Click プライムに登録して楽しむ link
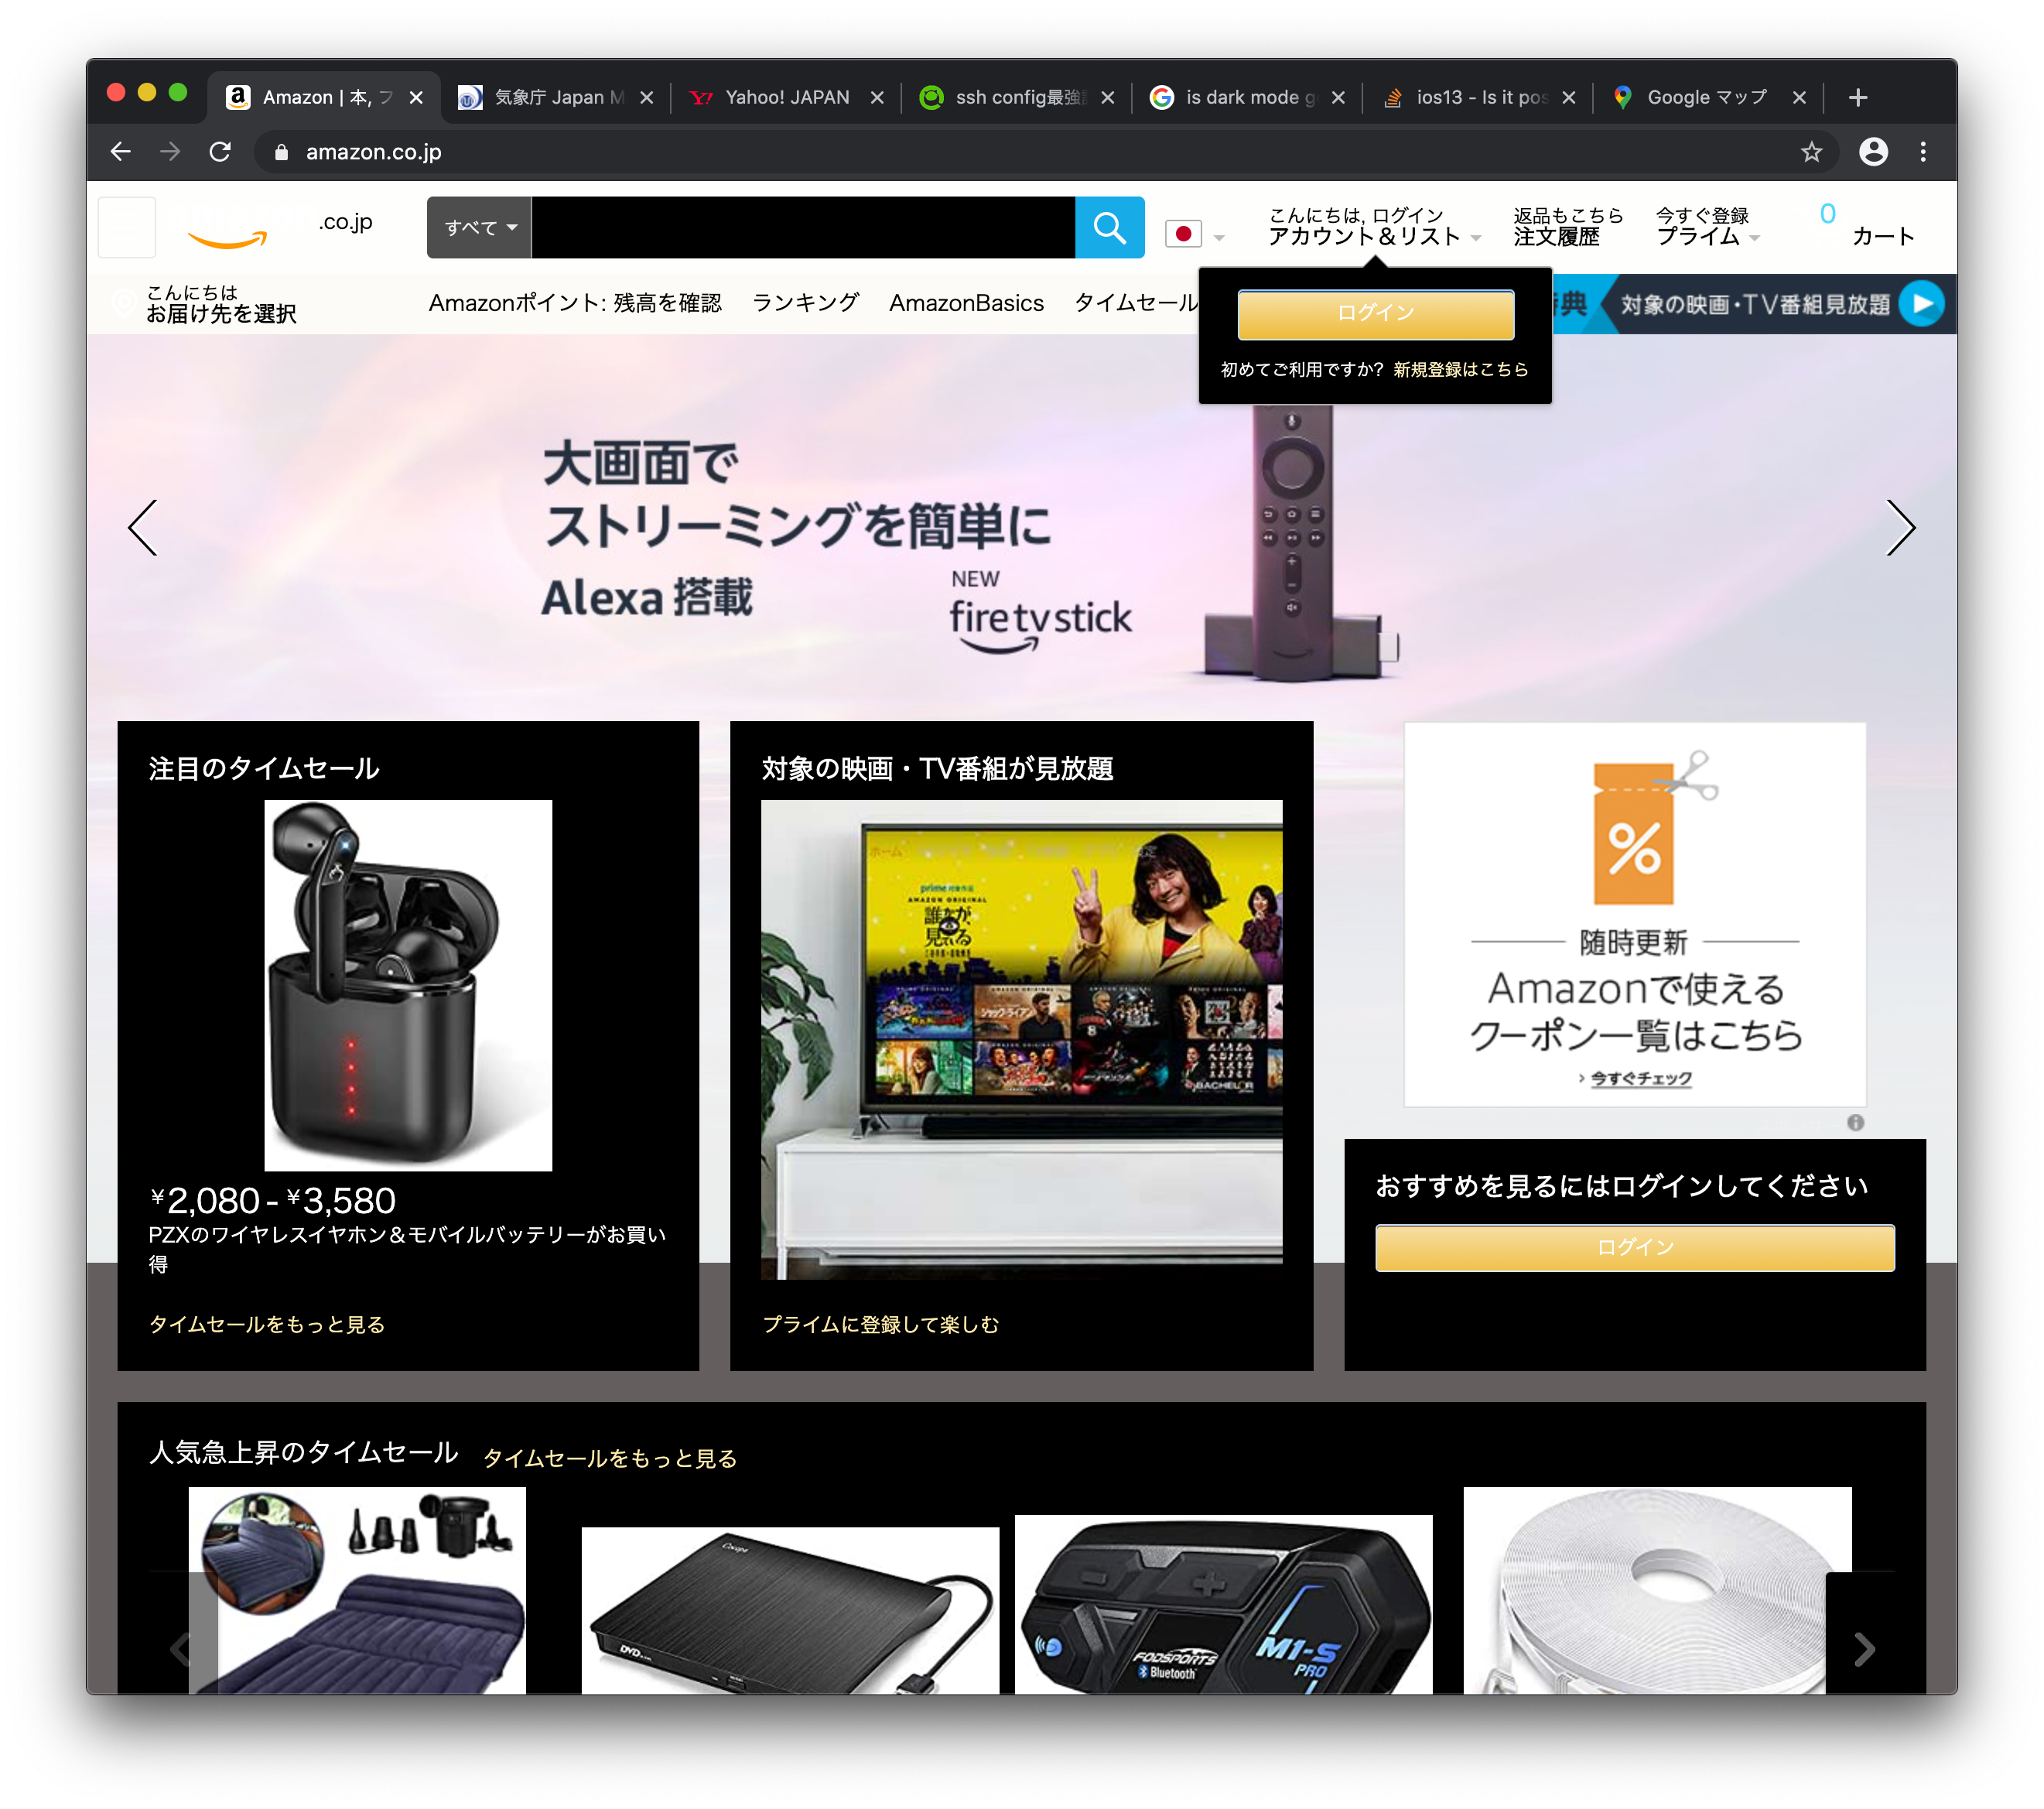Image resolution: width=2044 pixels, height=1809 pixels. [880, 1324]
